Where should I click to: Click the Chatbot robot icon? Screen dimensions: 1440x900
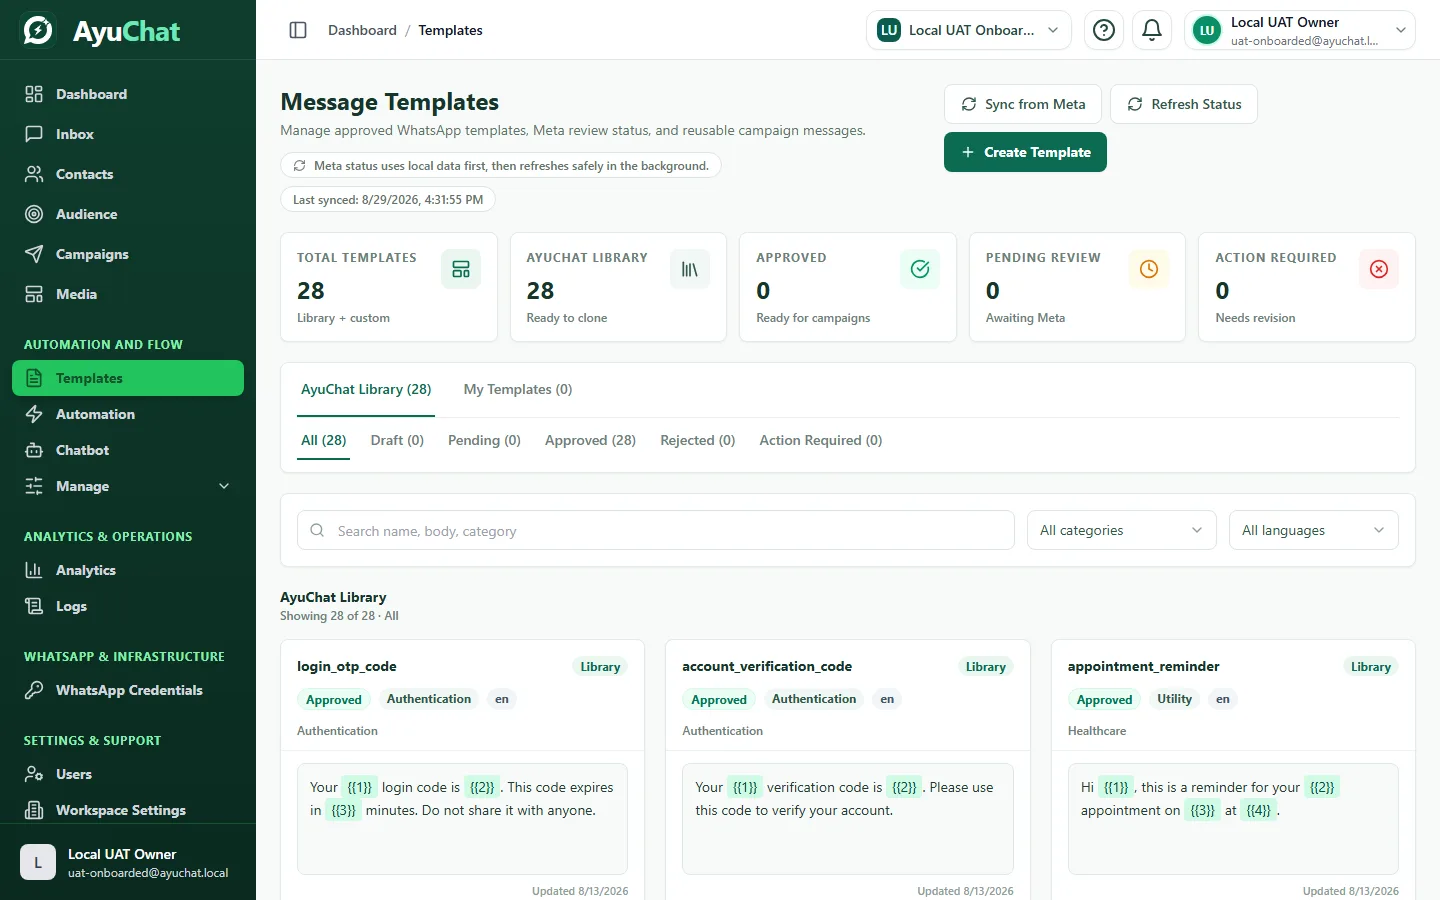click(x=34, y=450)
